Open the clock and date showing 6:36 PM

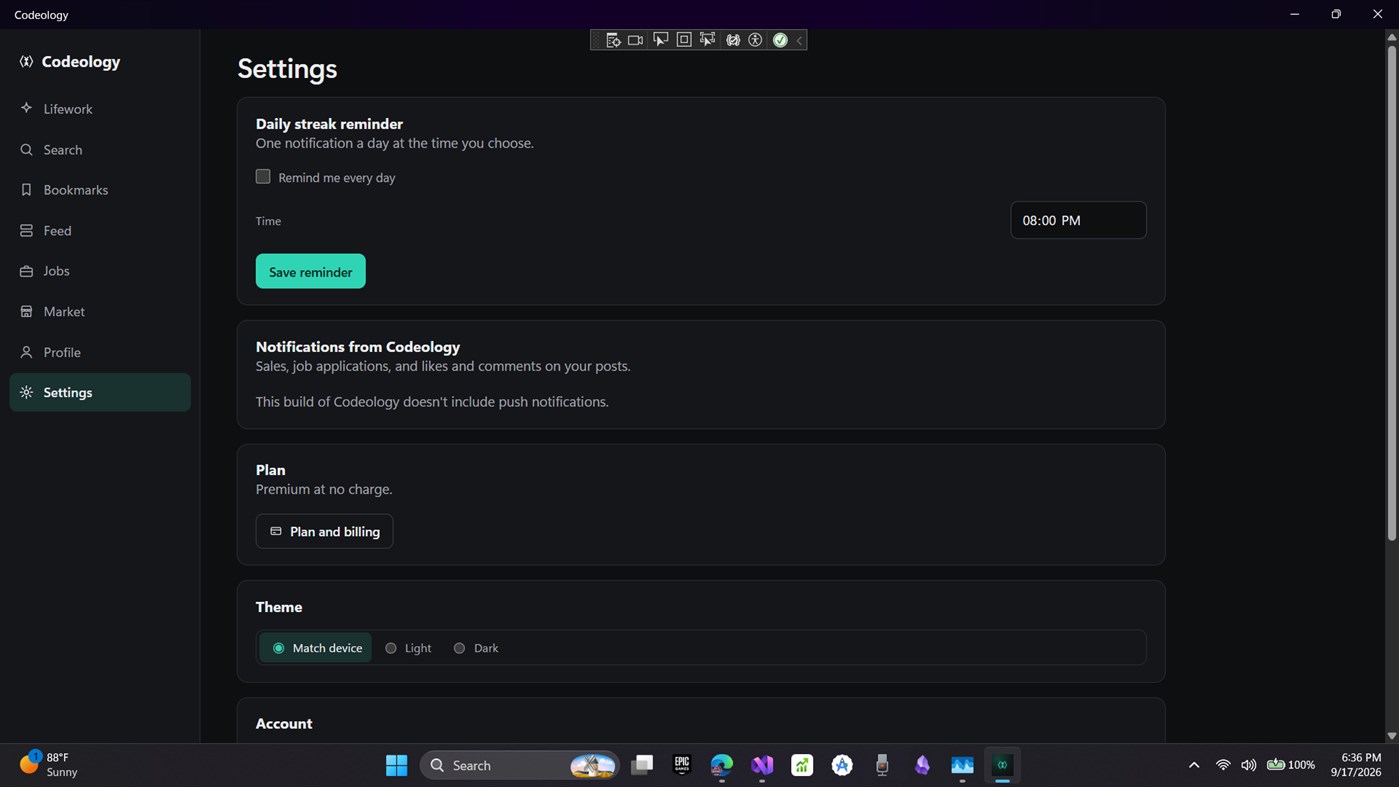1356,765
